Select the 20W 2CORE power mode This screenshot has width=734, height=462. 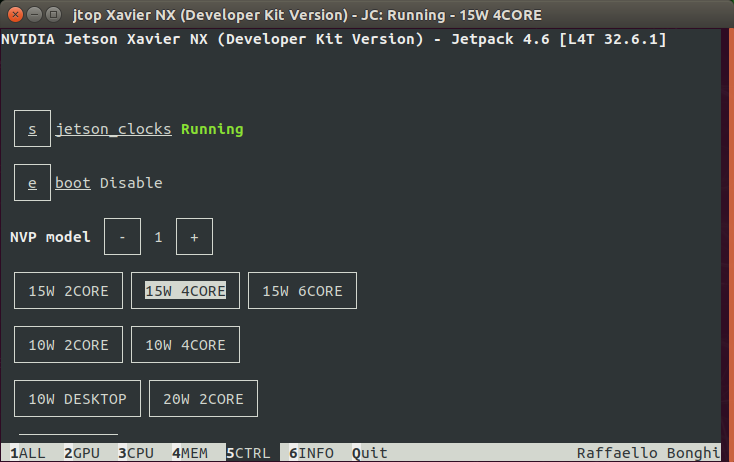point(203,398)
